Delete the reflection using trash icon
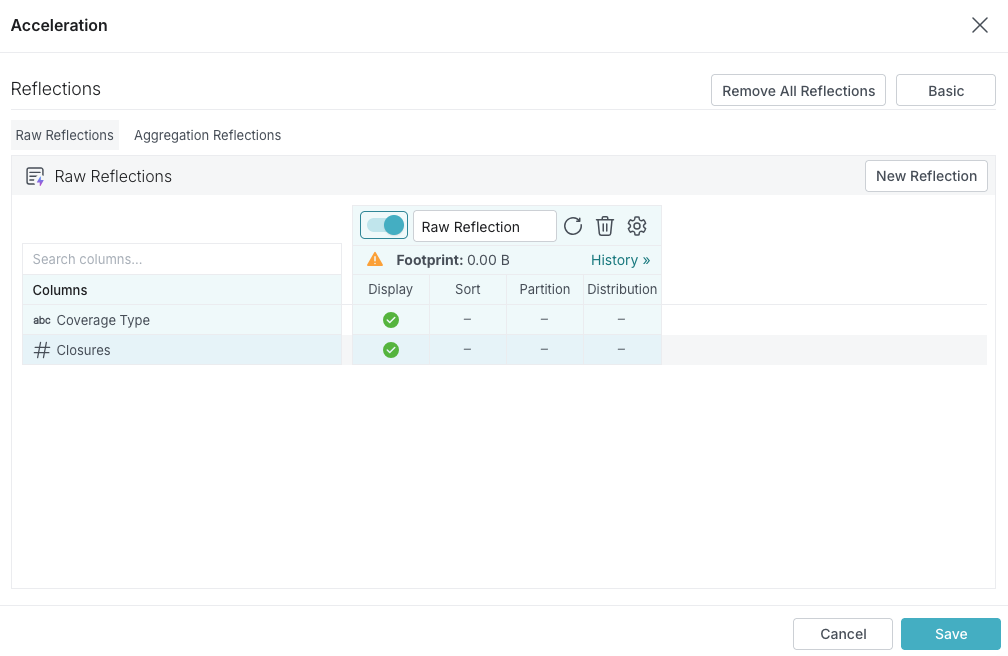1008x656 pixels. [x=605, y=226]
